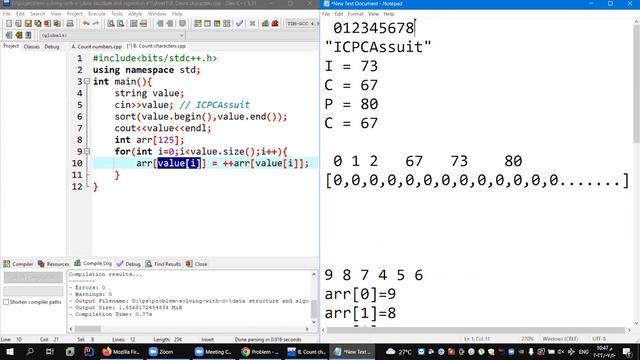Collapse the main() fold marker on line 3
The height and width of the screenshot is (360, 640).
point(87,82)
